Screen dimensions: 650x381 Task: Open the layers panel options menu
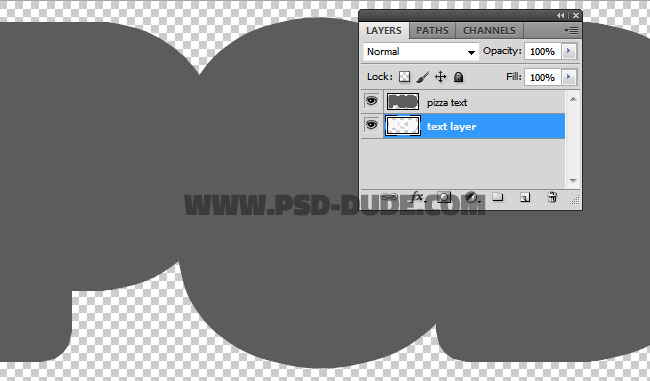coord(571,30)
